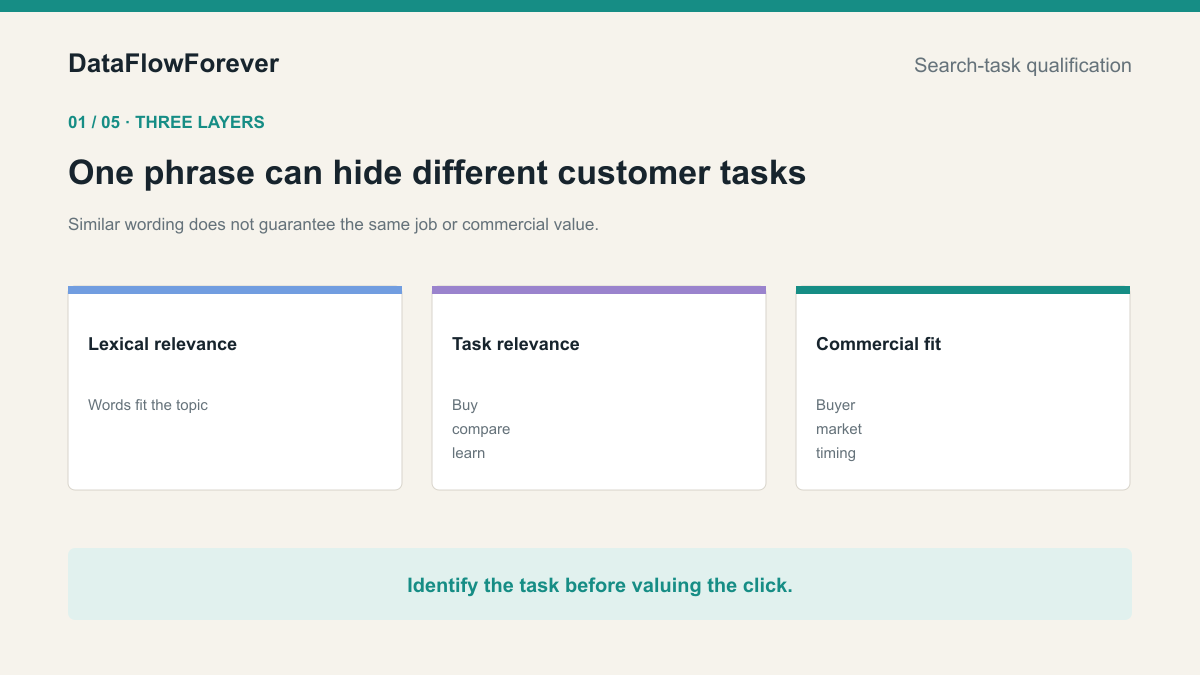Click the Commercial fit card title
1200x675 pixels.
(878, 344)
